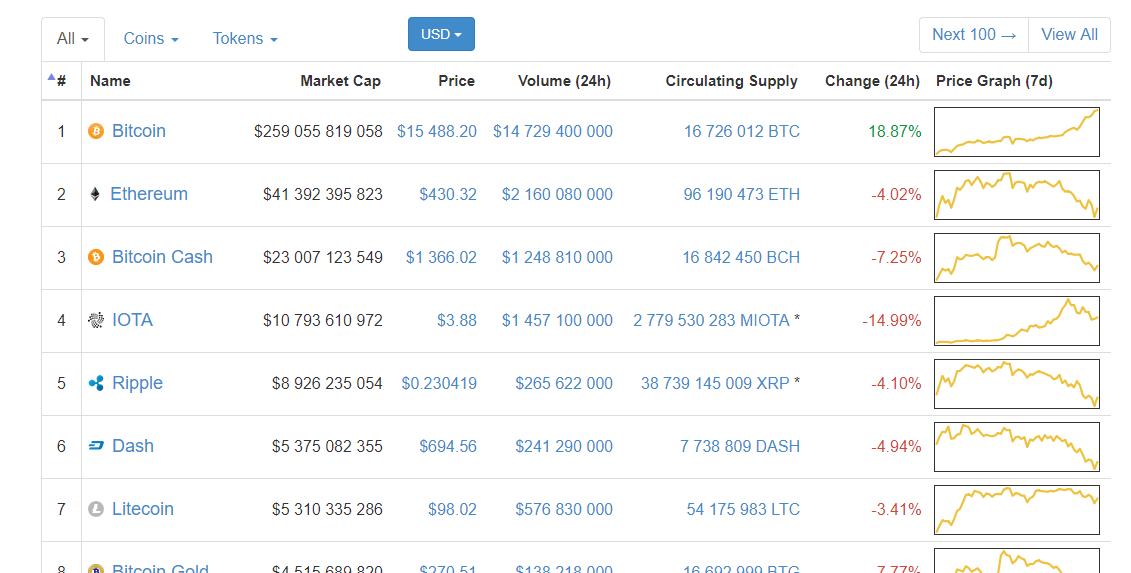Viewport: 1131px width, 573px height.
Task: Click Litecoin volume $576 830 000
Action: tap(564, 509)
